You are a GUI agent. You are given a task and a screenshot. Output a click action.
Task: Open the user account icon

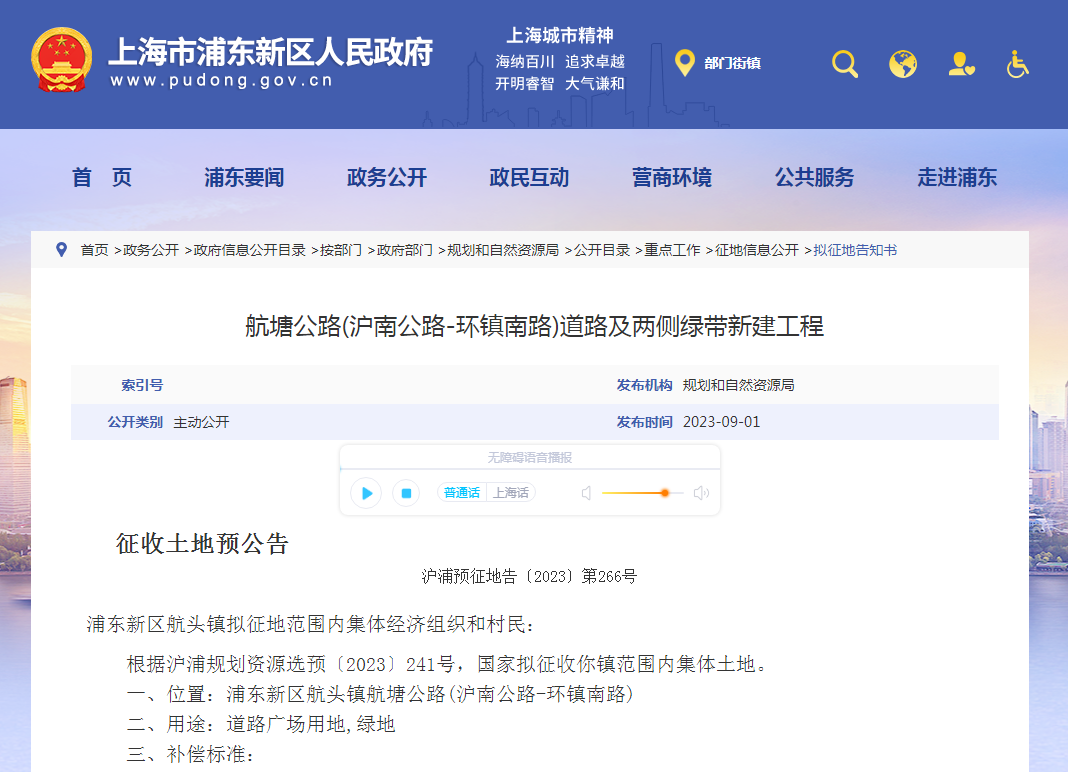pos(961,63)
